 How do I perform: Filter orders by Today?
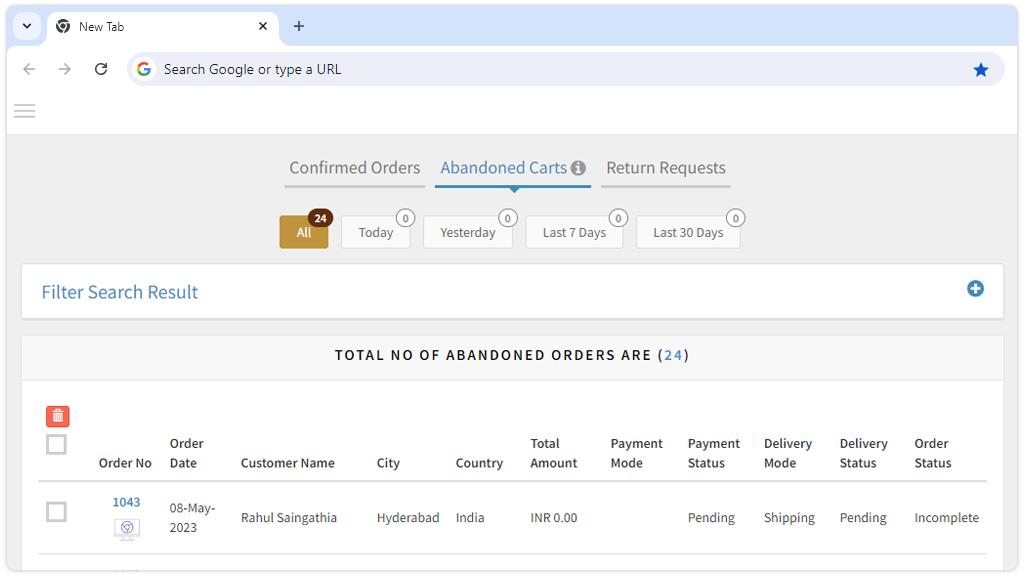point(375,232)
